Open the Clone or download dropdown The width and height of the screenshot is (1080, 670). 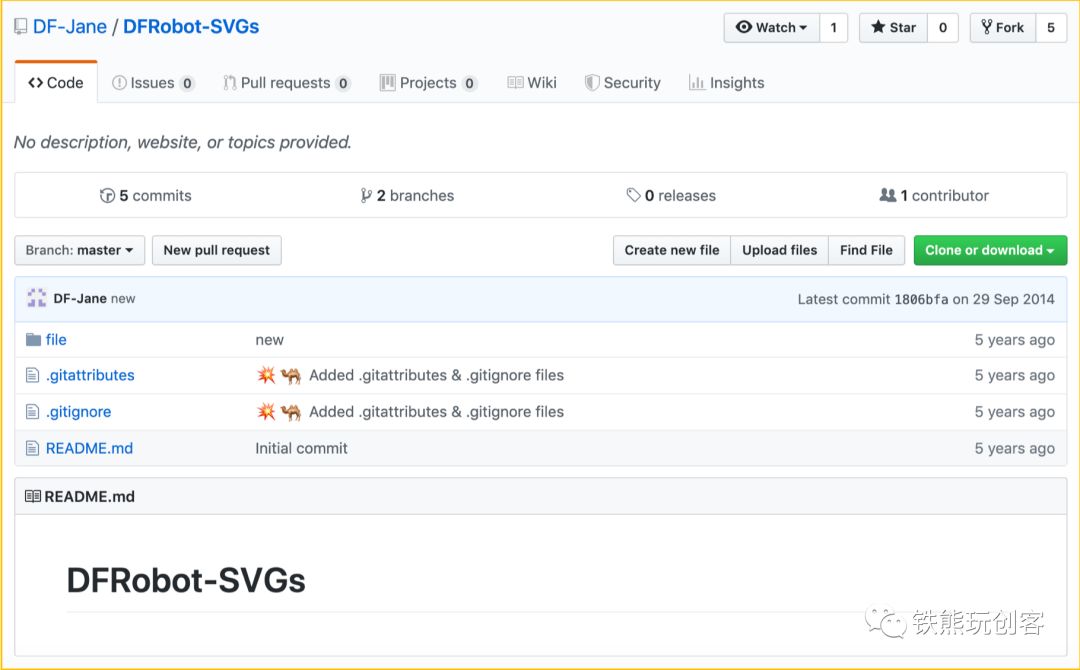coord(990,250)
